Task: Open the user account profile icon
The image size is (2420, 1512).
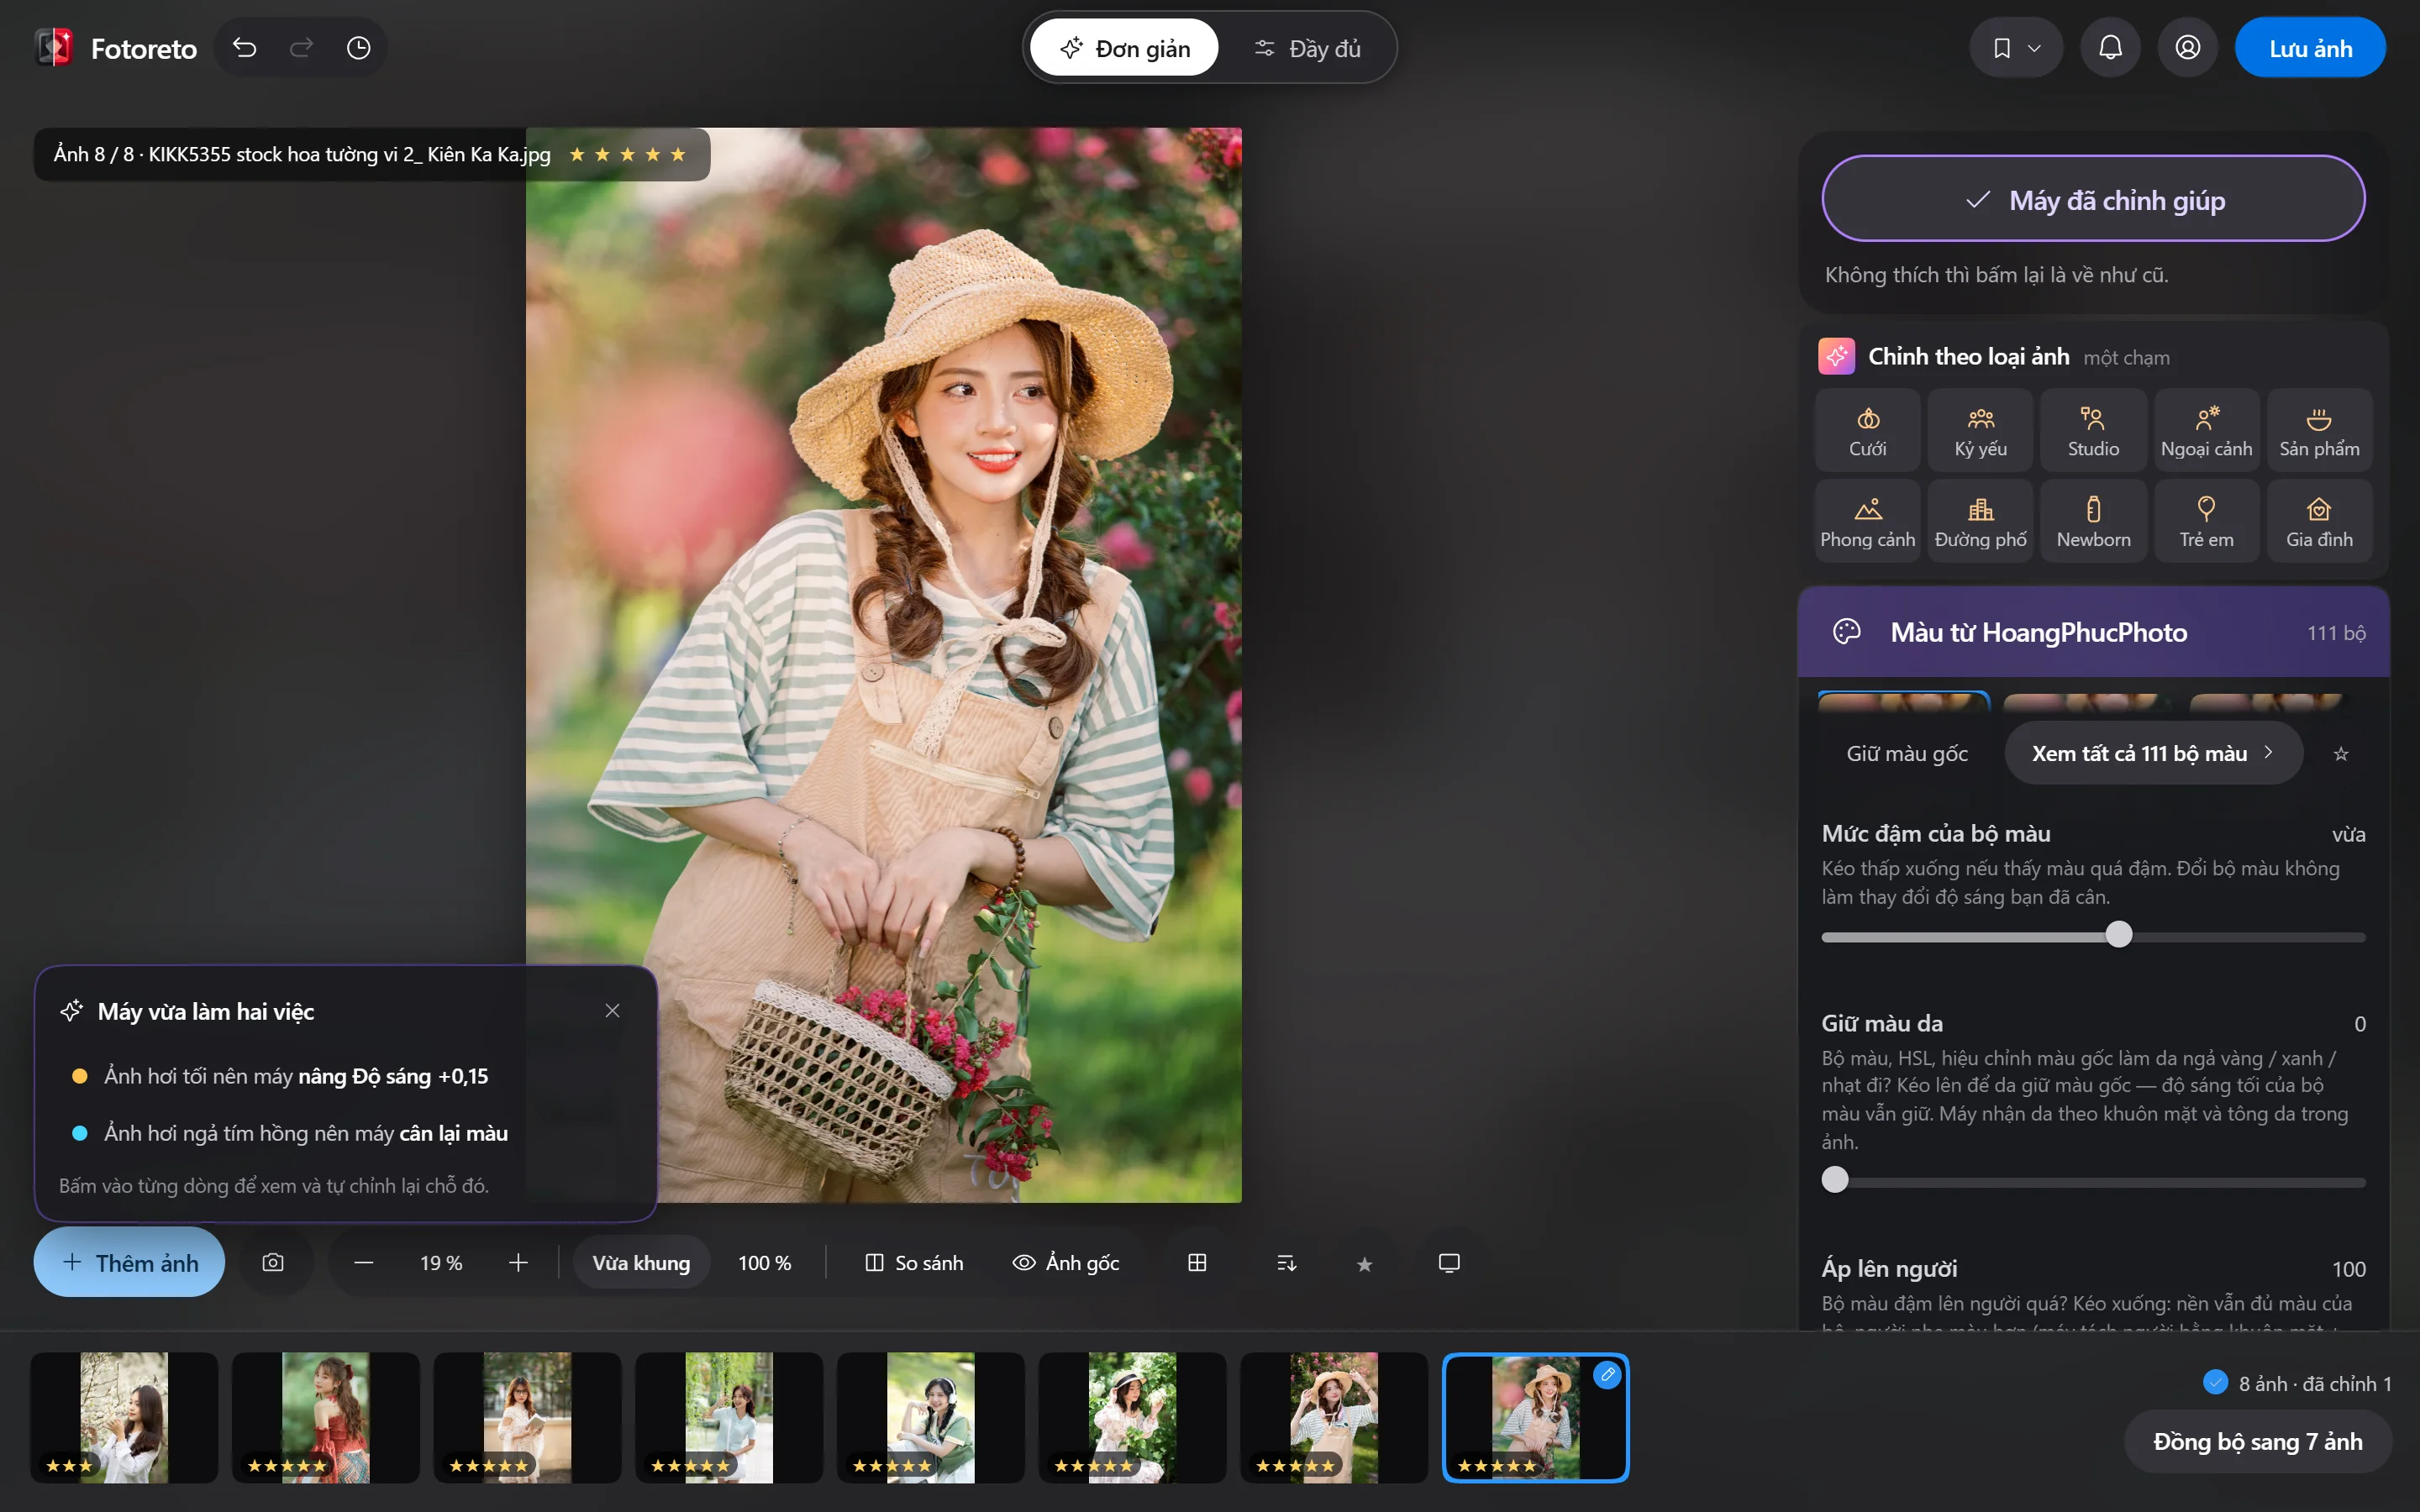Action: (x=2187, y=48)
